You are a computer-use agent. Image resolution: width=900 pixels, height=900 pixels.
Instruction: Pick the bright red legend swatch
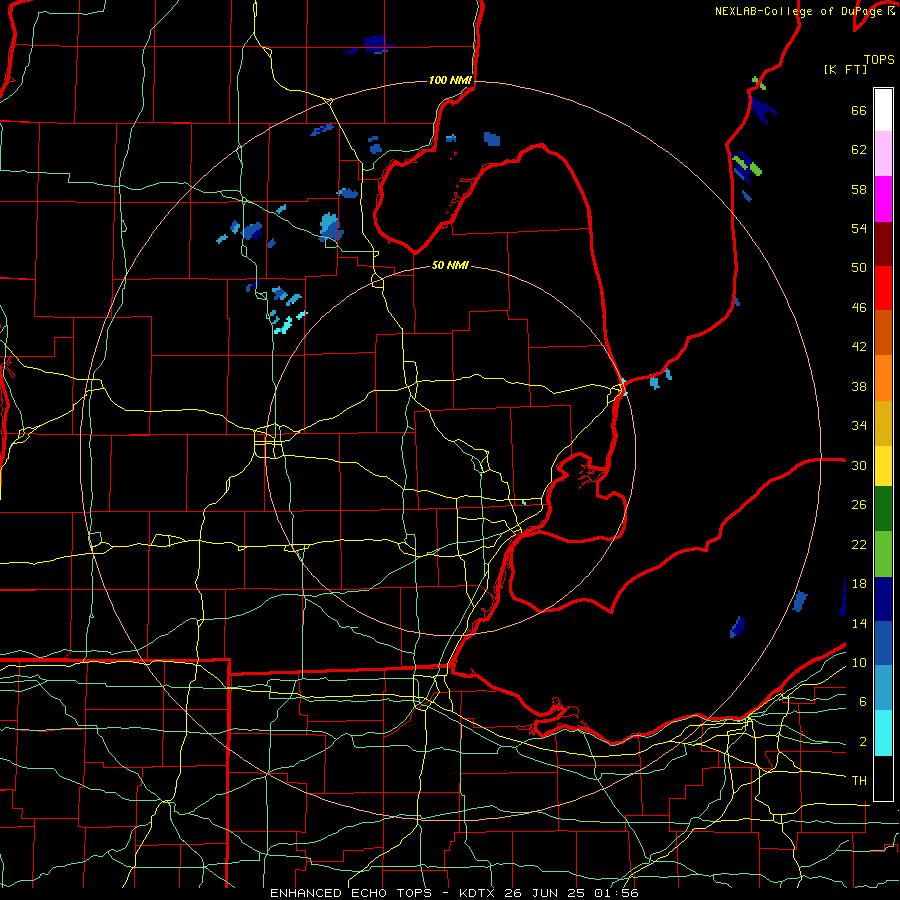coord(883,288)
